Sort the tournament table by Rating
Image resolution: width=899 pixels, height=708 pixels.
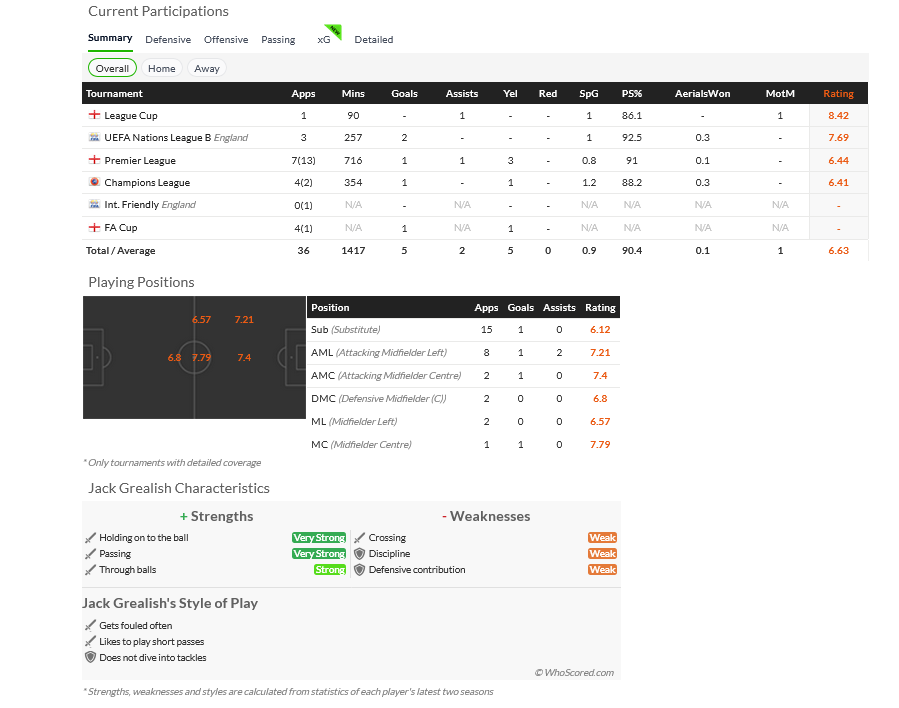(838, 93)
